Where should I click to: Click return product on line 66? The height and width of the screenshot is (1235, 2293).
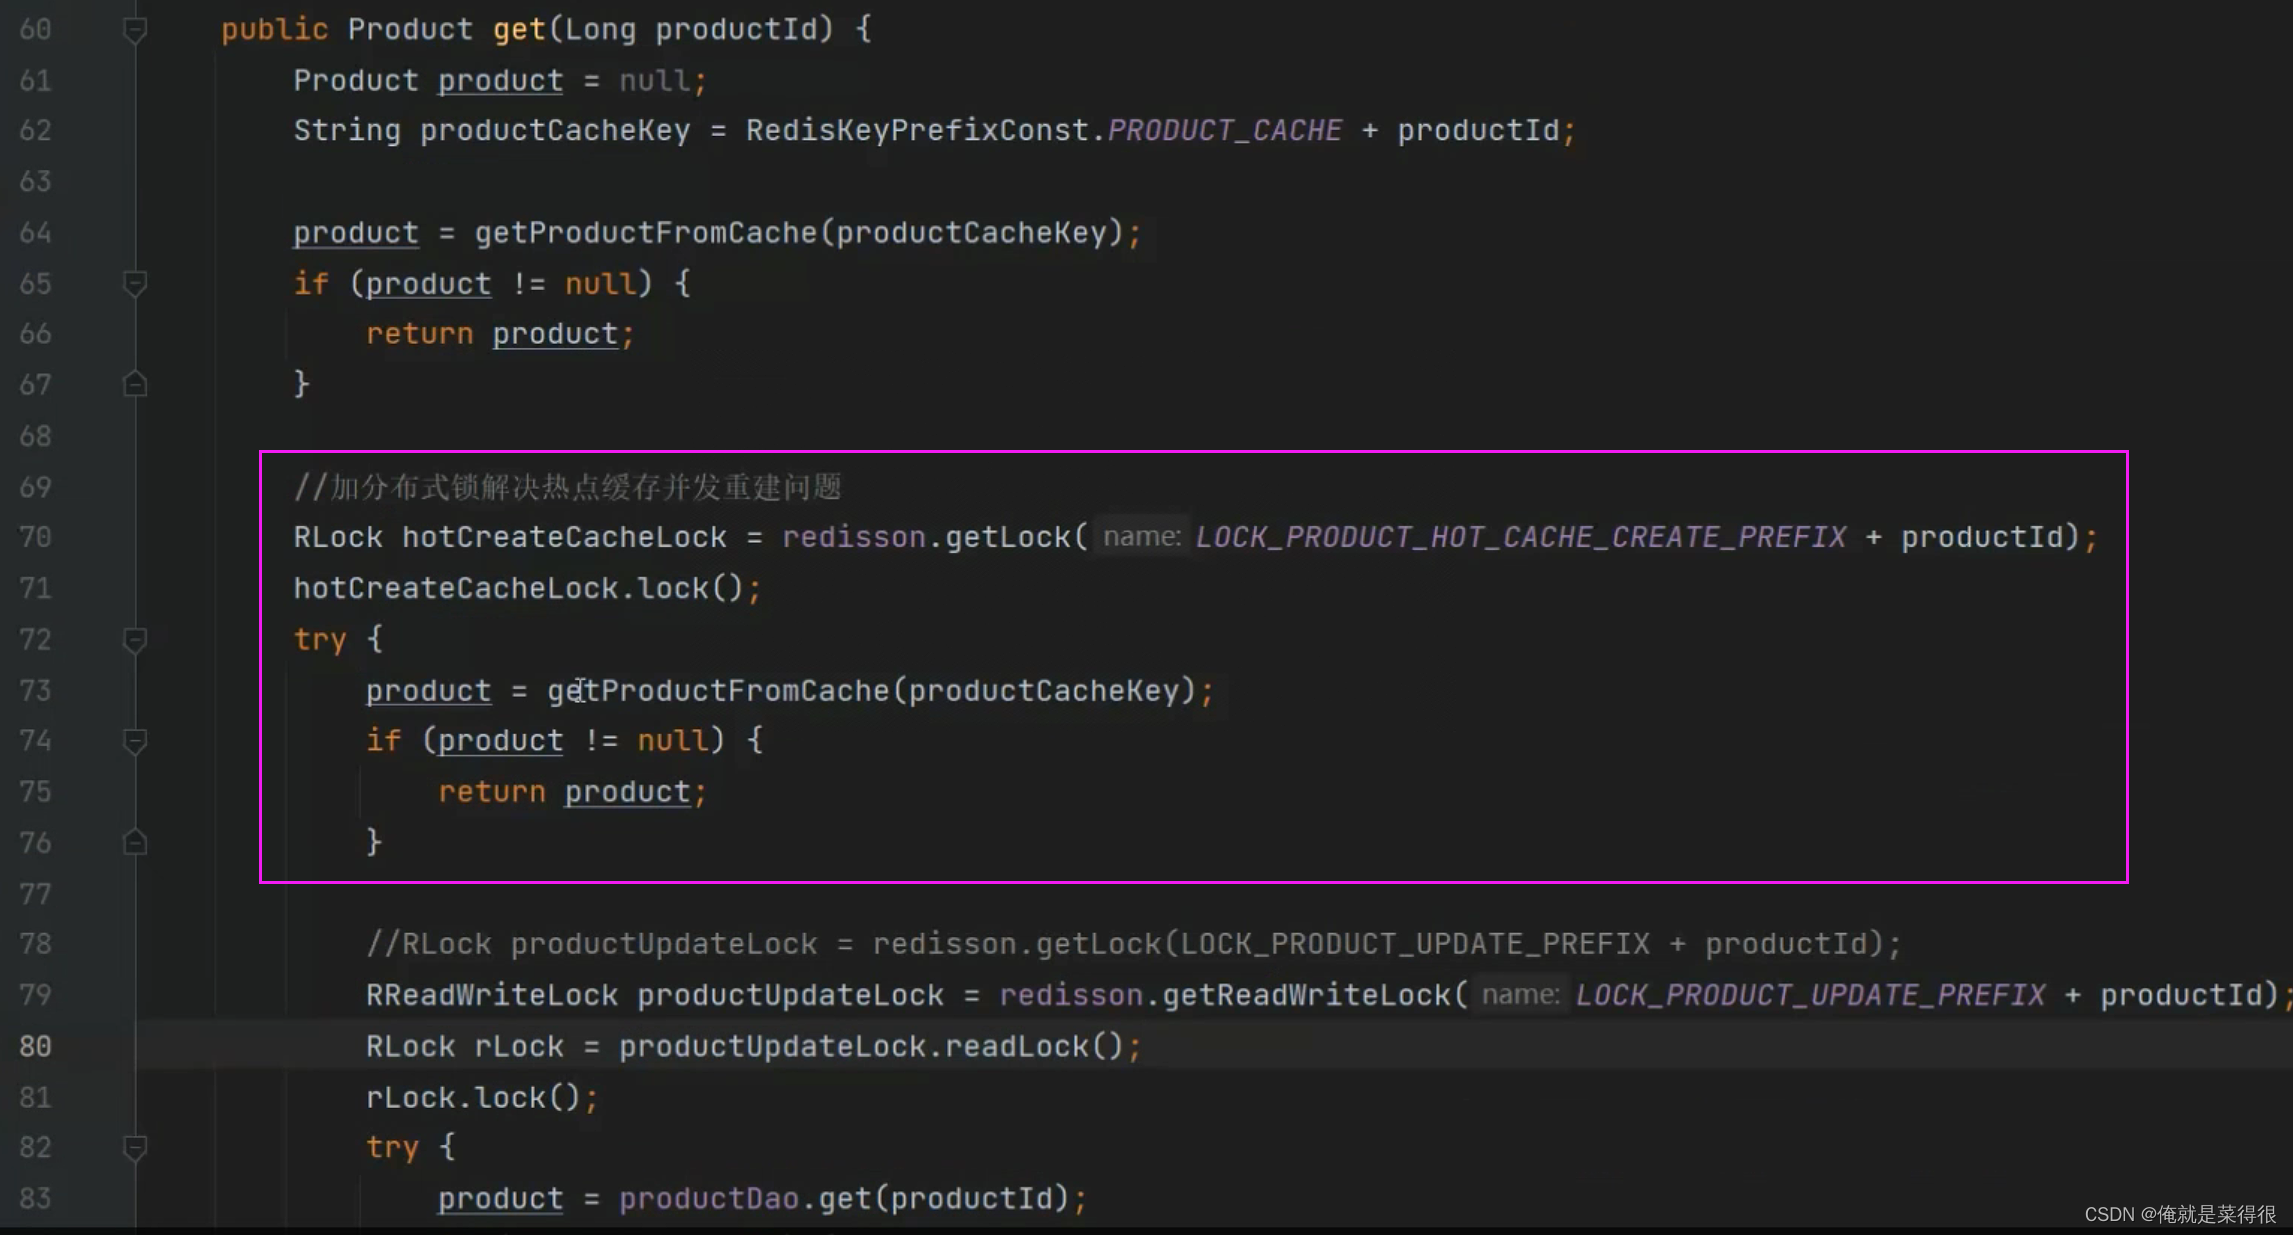coord(500,334)
